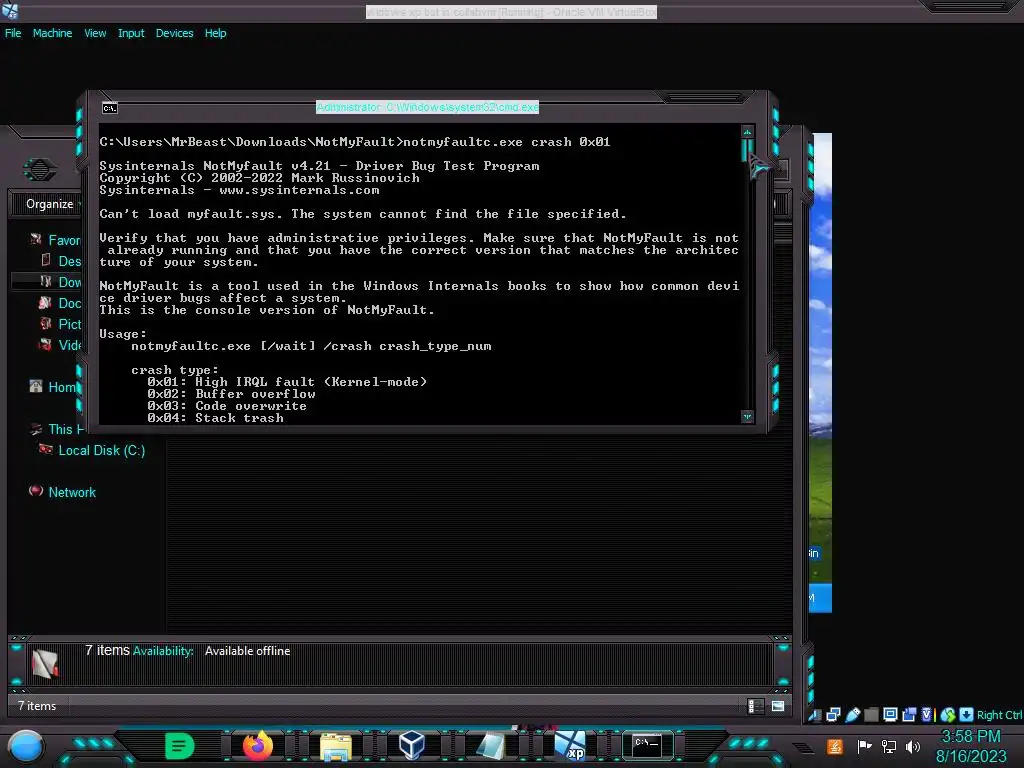The height and width of the screenshot is (768, 1024).
Task: Click the VirtualBox window title text
Action: 511,12
